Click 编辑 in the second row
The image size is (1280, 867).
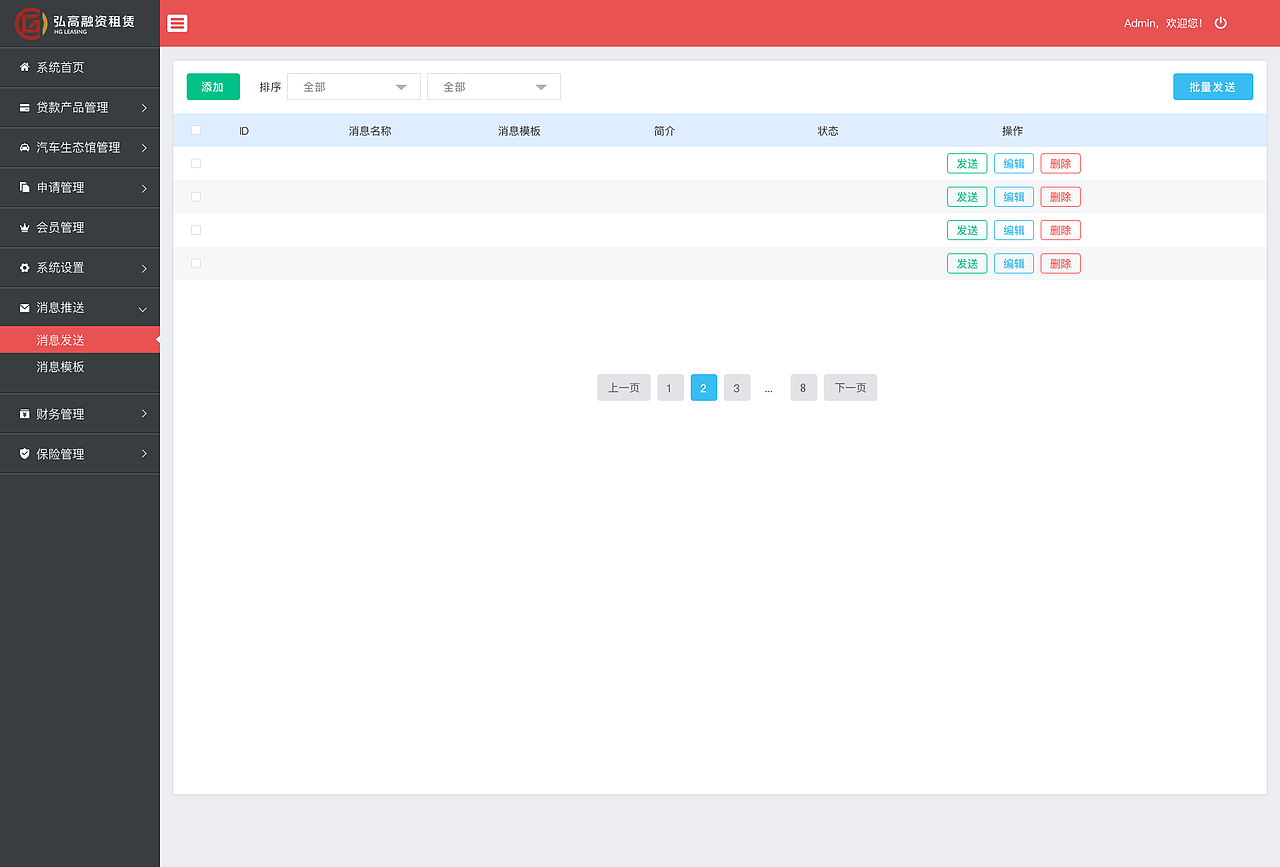point(1014,197)
